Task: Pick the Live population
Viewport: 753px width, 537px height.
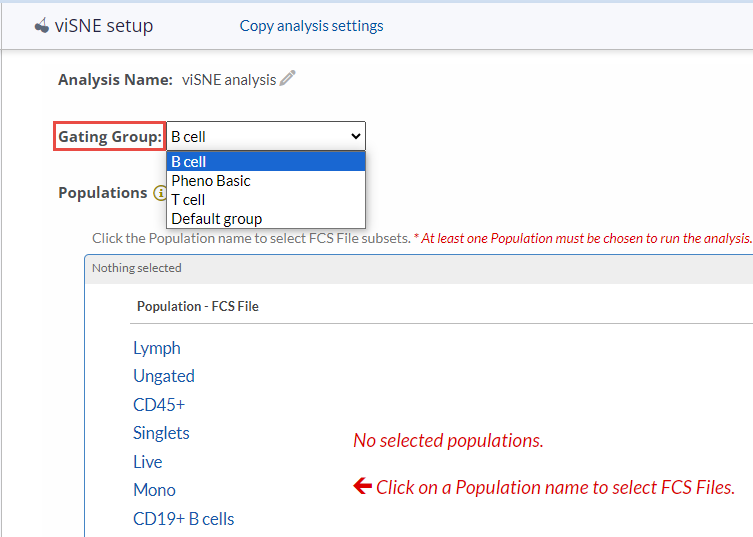Action: coord(148,462)
